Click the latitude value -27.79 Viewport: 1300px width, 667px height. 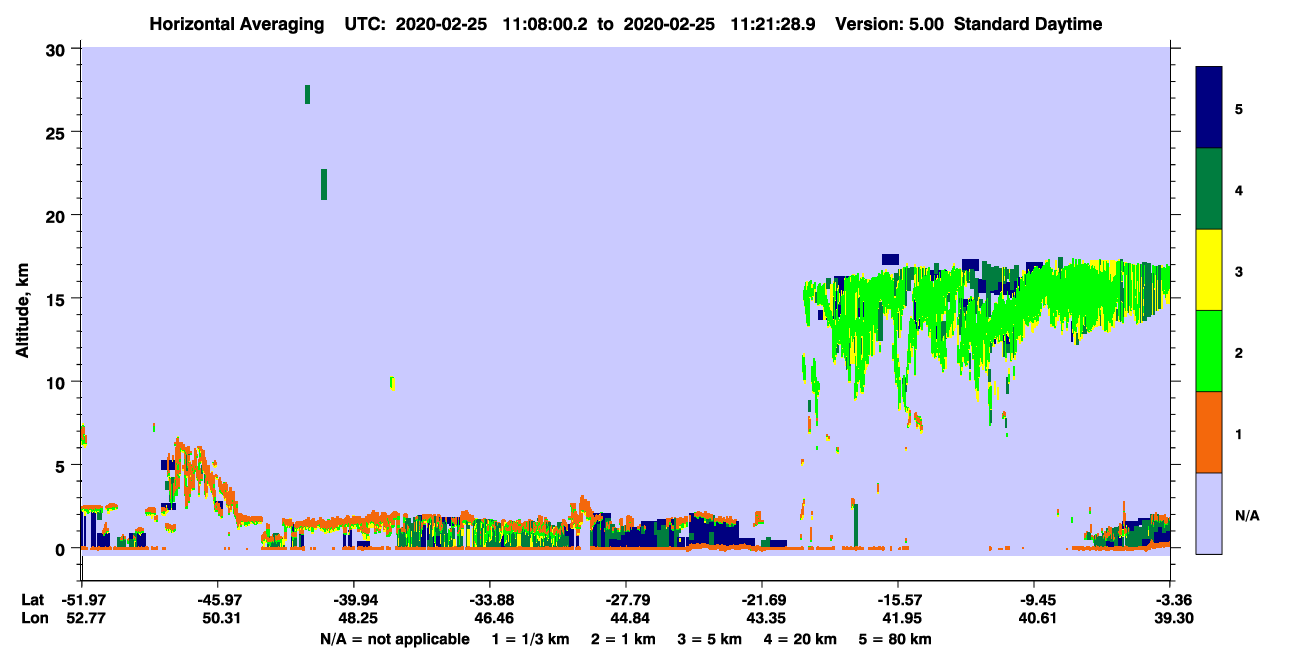point(626,600)
